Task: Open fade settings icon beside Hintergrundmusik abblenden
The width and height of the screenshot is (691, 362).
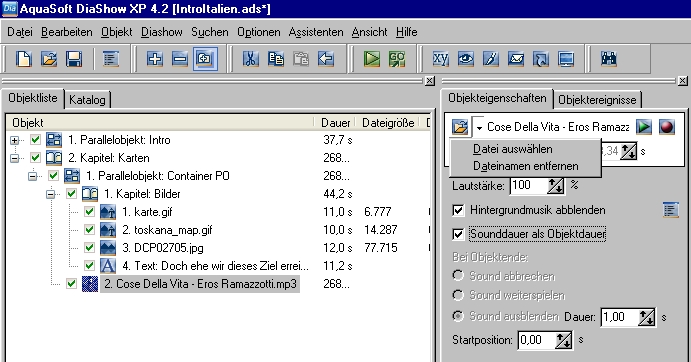Action: pos(670,210)
